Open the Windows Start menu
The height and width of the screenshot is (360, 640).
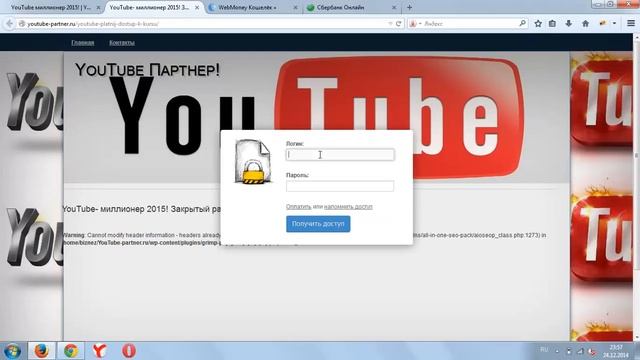13,351
